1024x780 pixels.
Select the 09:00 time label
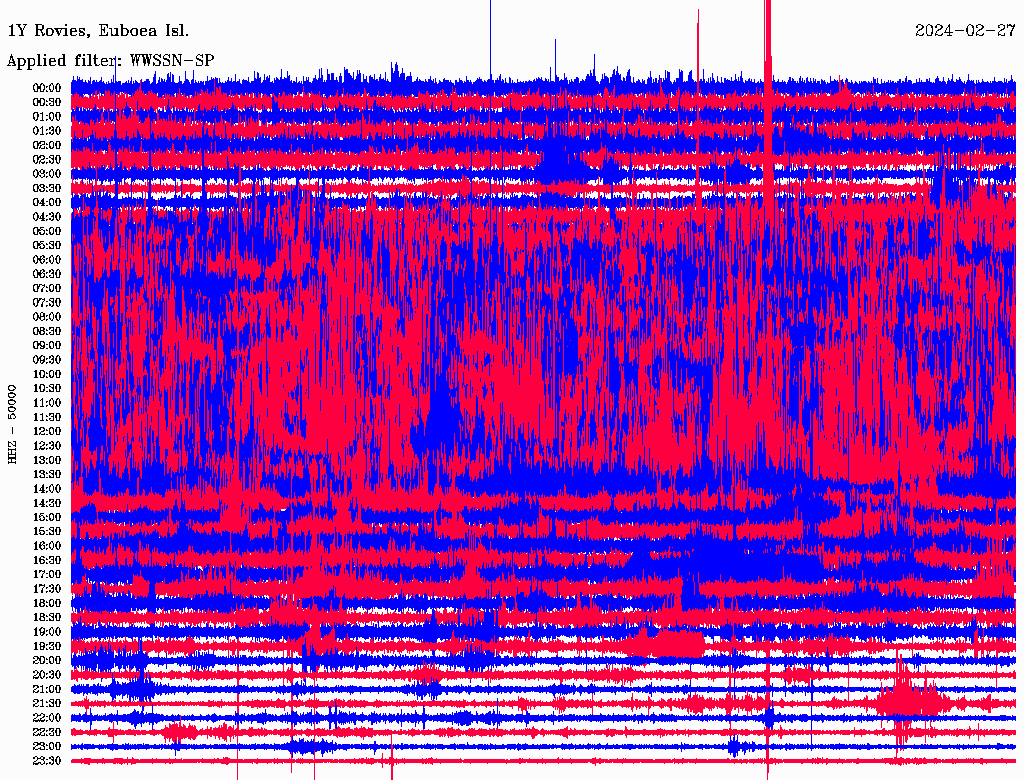click(x=47, y=345)
